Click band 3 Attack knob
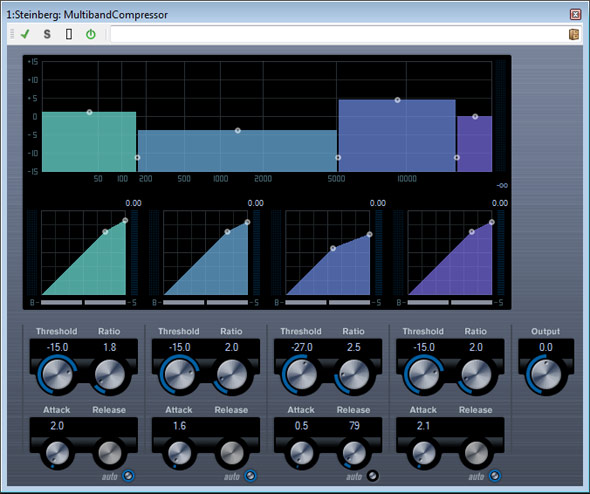Viewport: 590px width, 494px height. coord(301,453)
